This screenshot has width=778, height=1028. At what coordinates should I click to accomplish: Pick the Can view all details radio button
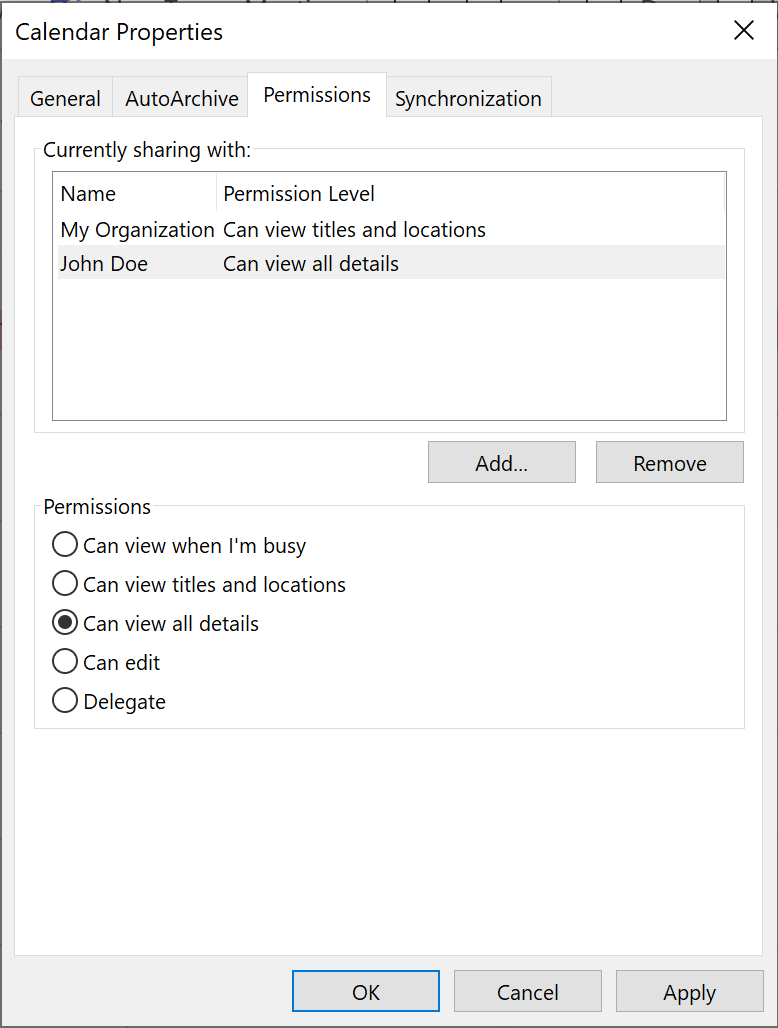(65, 623)
